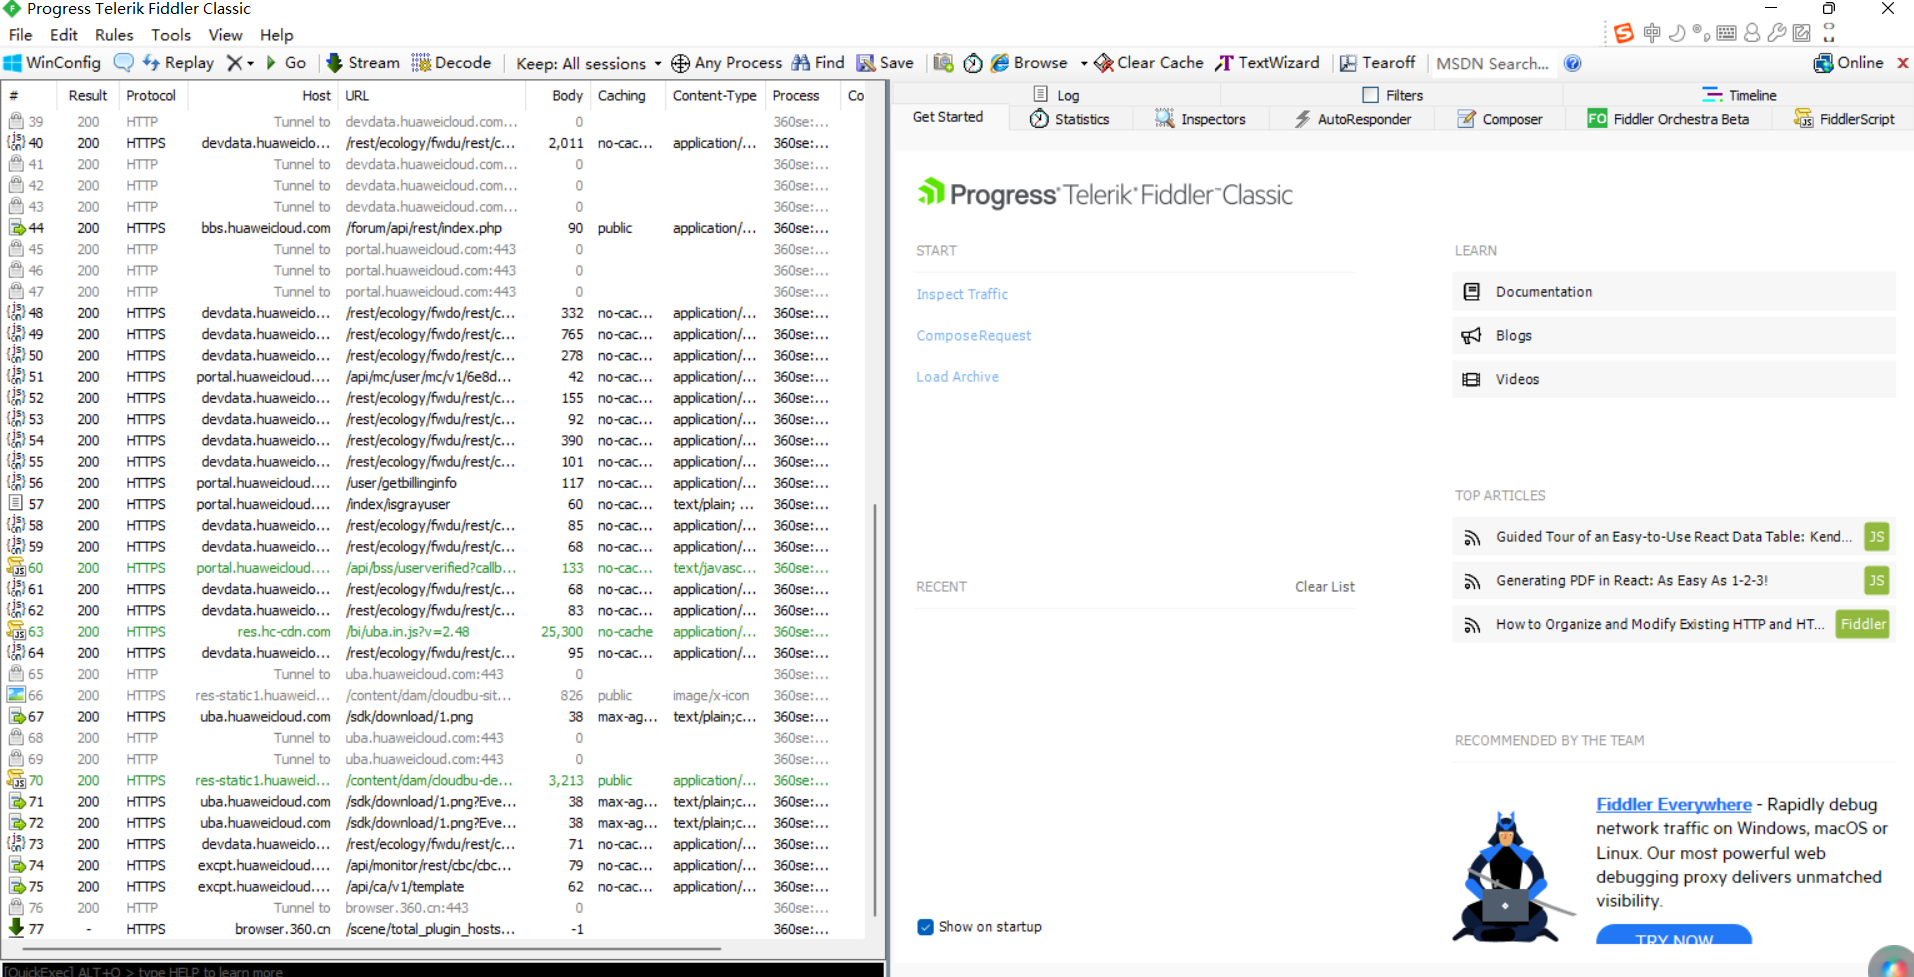Replay the selected sessions
The width and height of the screenshot is (1914, 977).
[x=178, y=63]
